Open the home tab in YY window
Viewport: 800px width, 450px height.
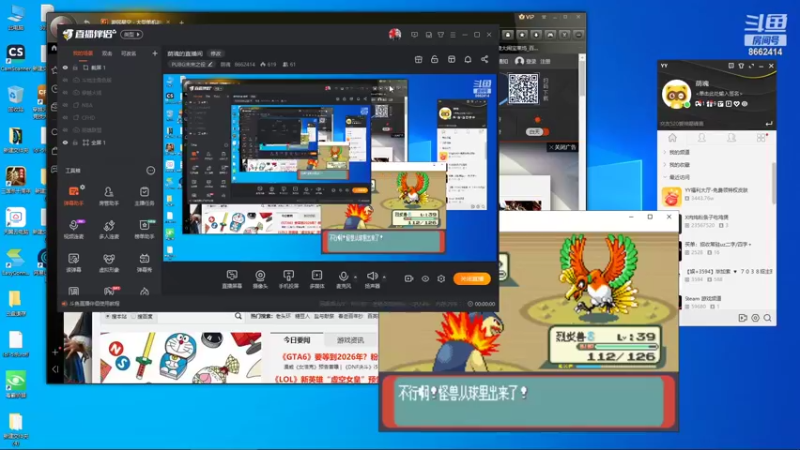672,138
